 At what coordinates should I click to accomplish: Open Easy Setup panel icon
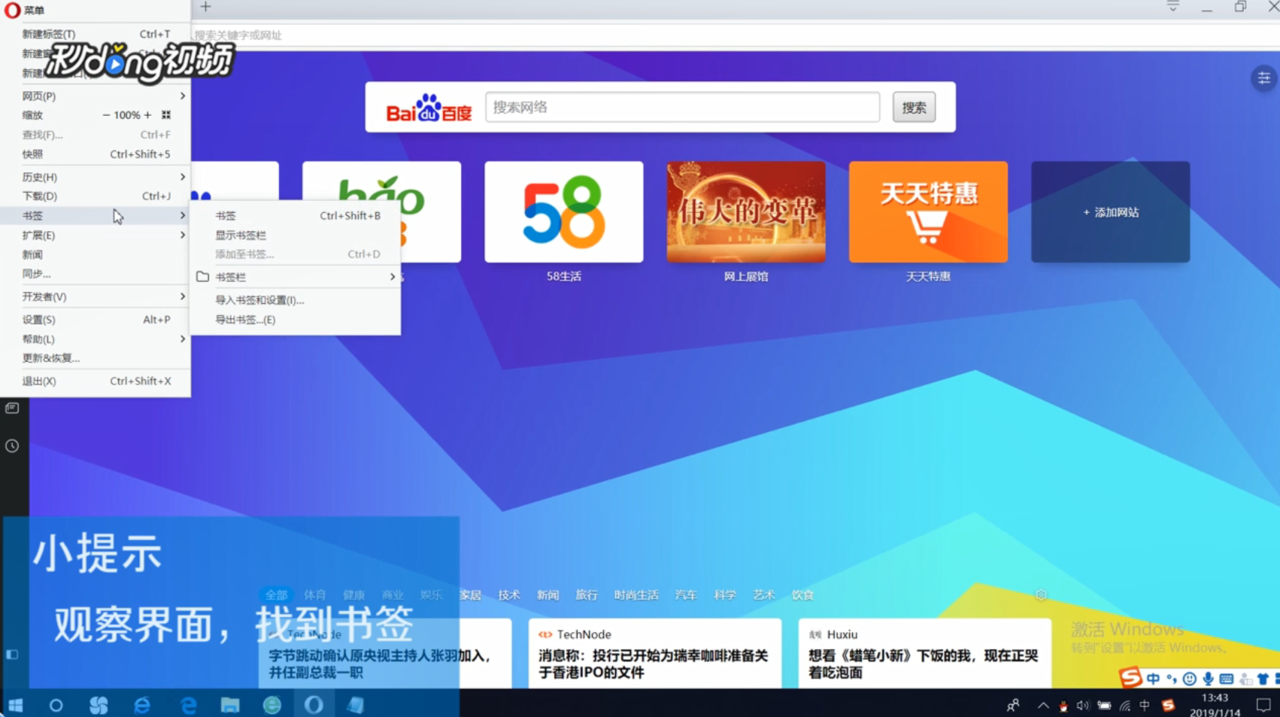pyautogui.click(x=1264, y=78)
